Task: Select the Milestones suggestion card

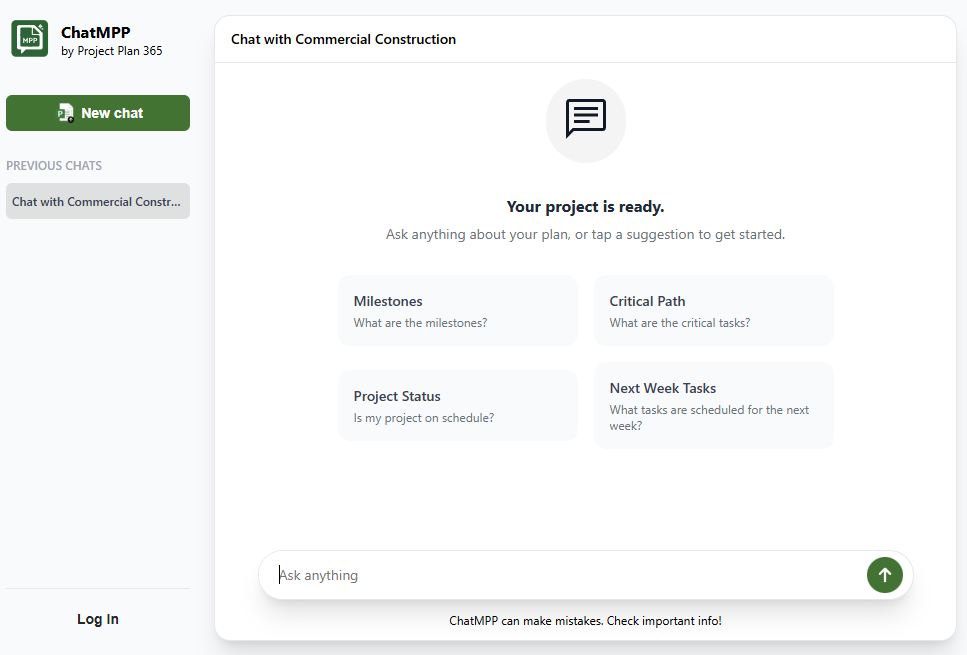Action: [x=457, y=311]
